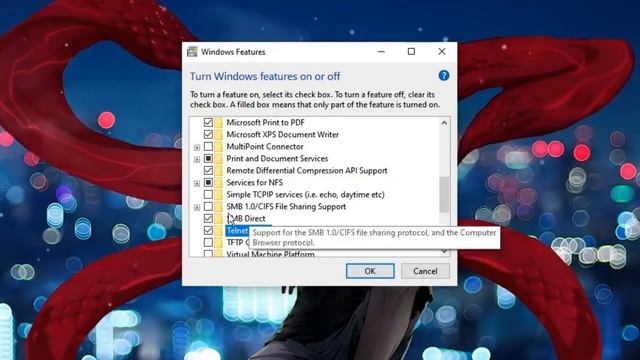Image resolution: width=640 pixels, height=360 pixels.
Task: Click the Cancel button
Action: click(425, 271)
